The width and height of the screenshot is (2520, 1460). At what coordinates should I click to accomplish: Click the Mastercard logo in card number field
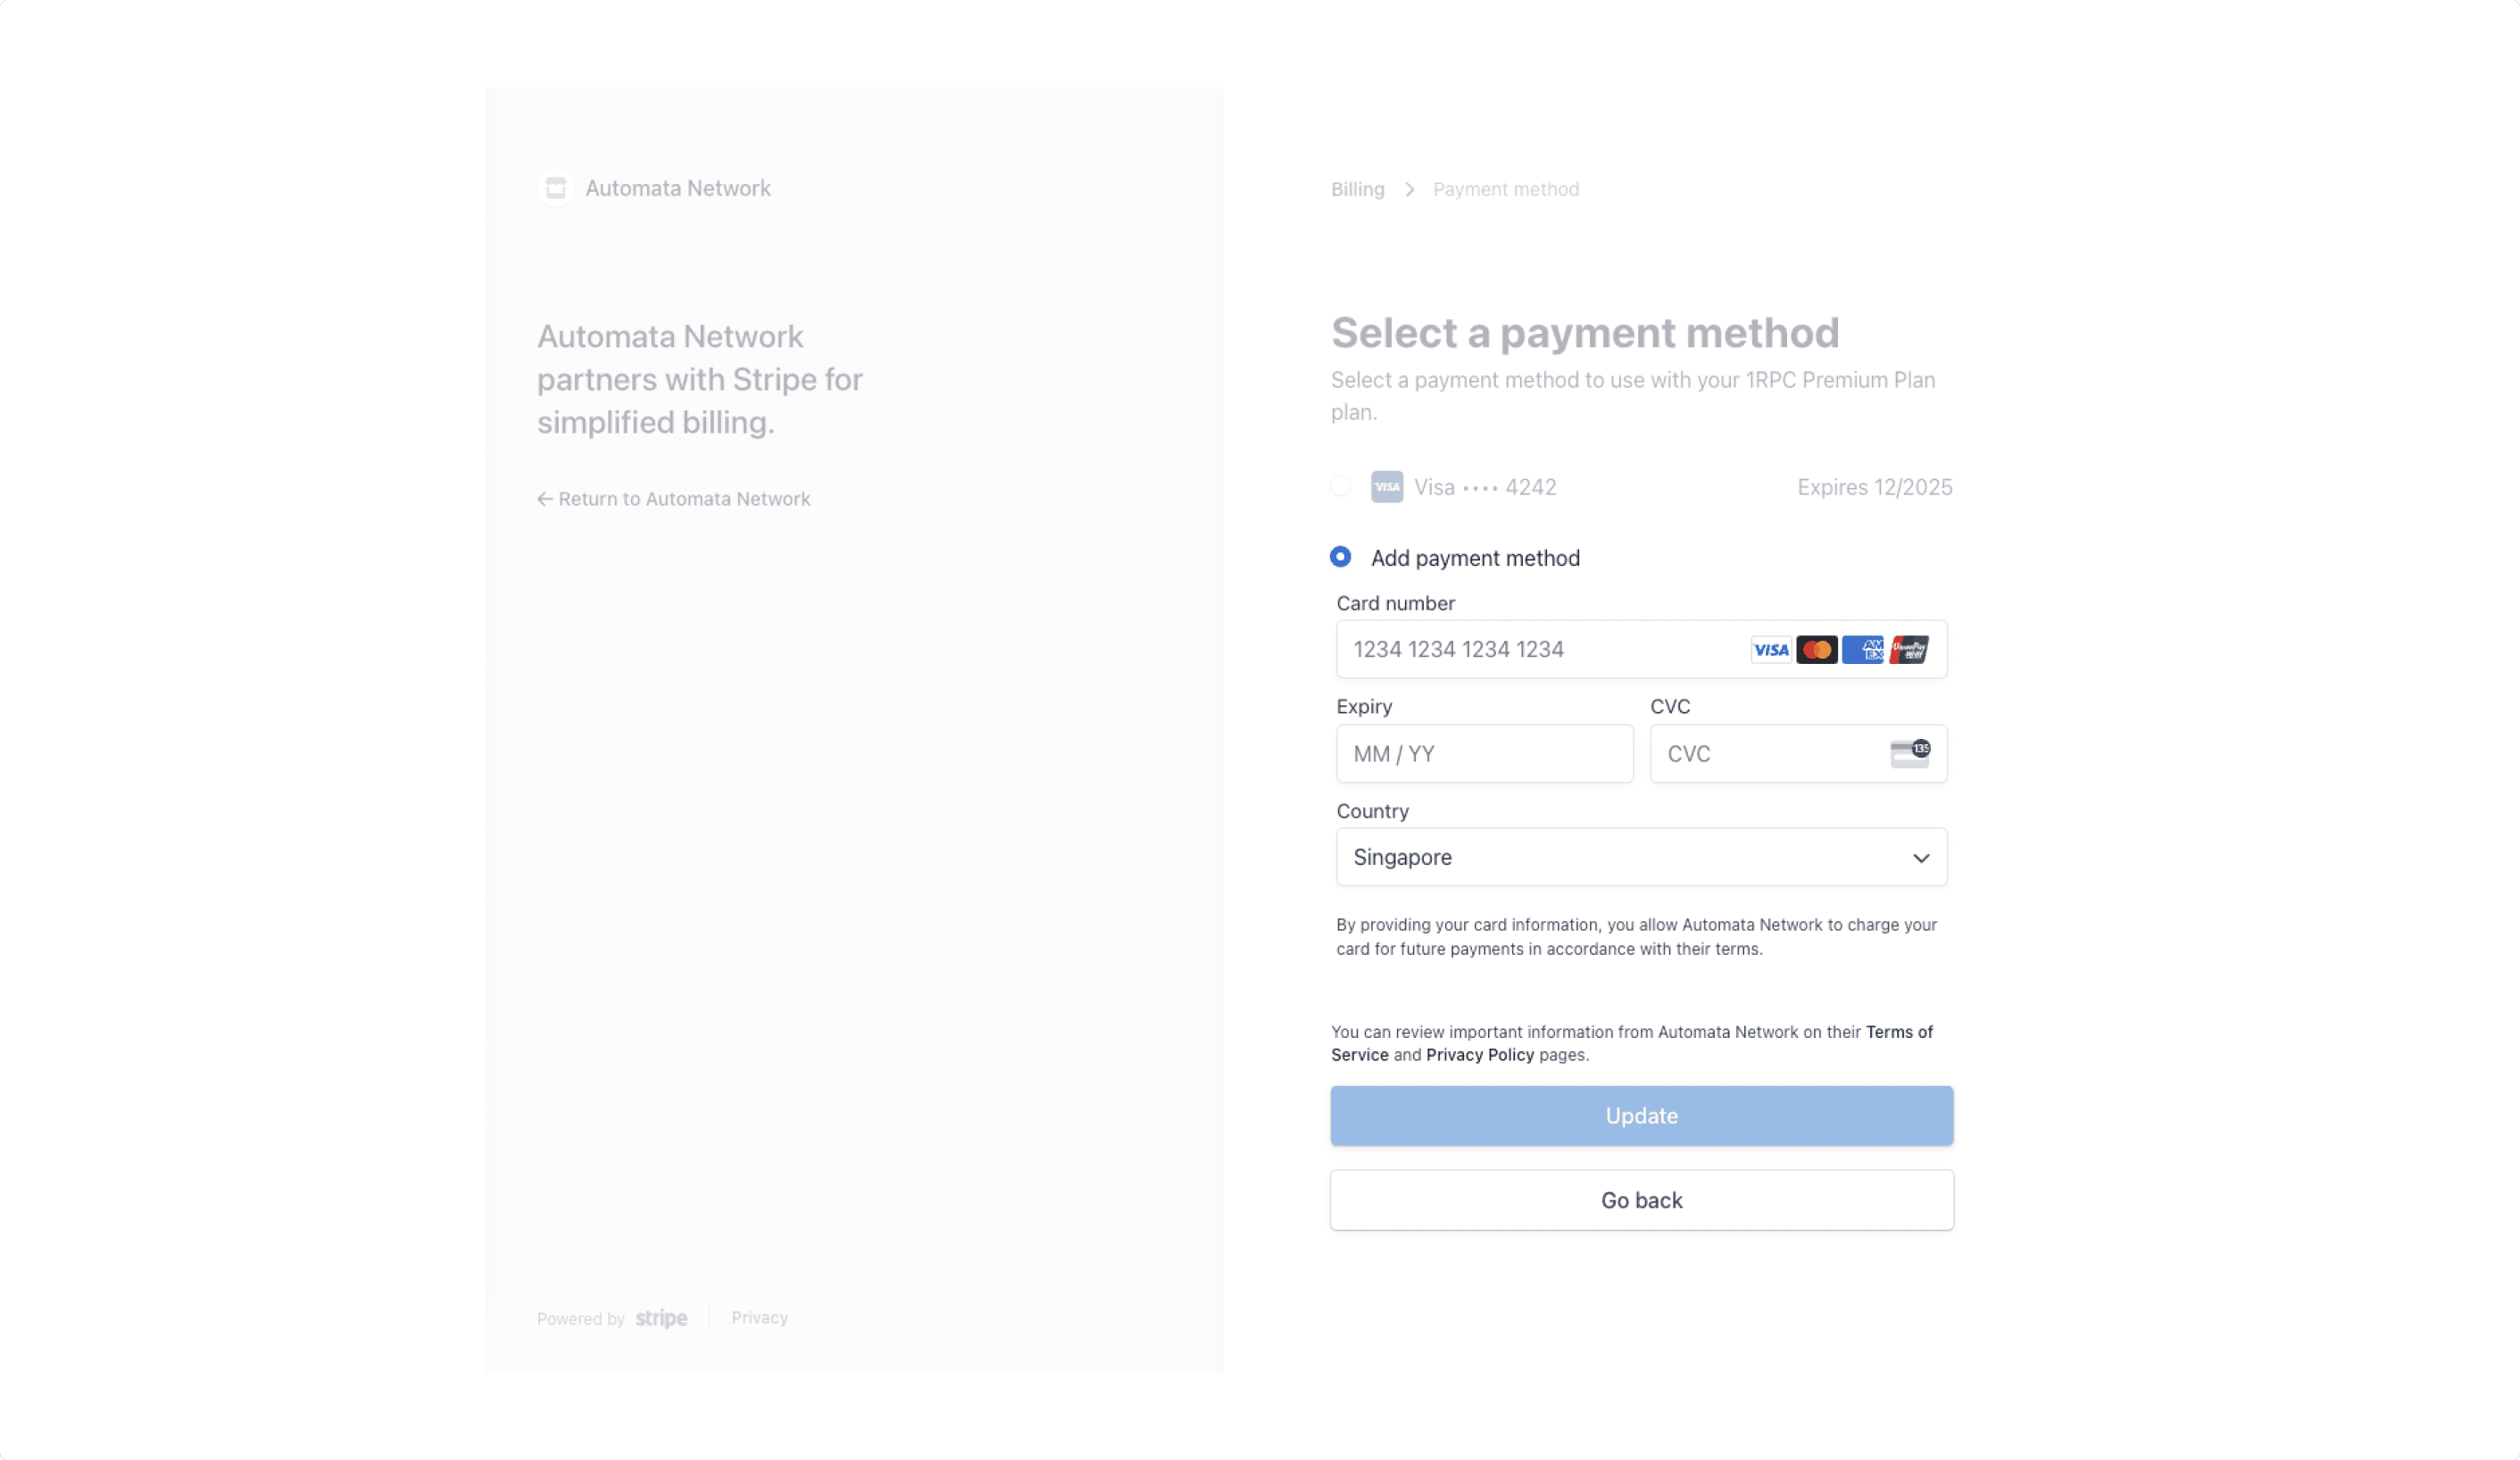coord(1816,650)
